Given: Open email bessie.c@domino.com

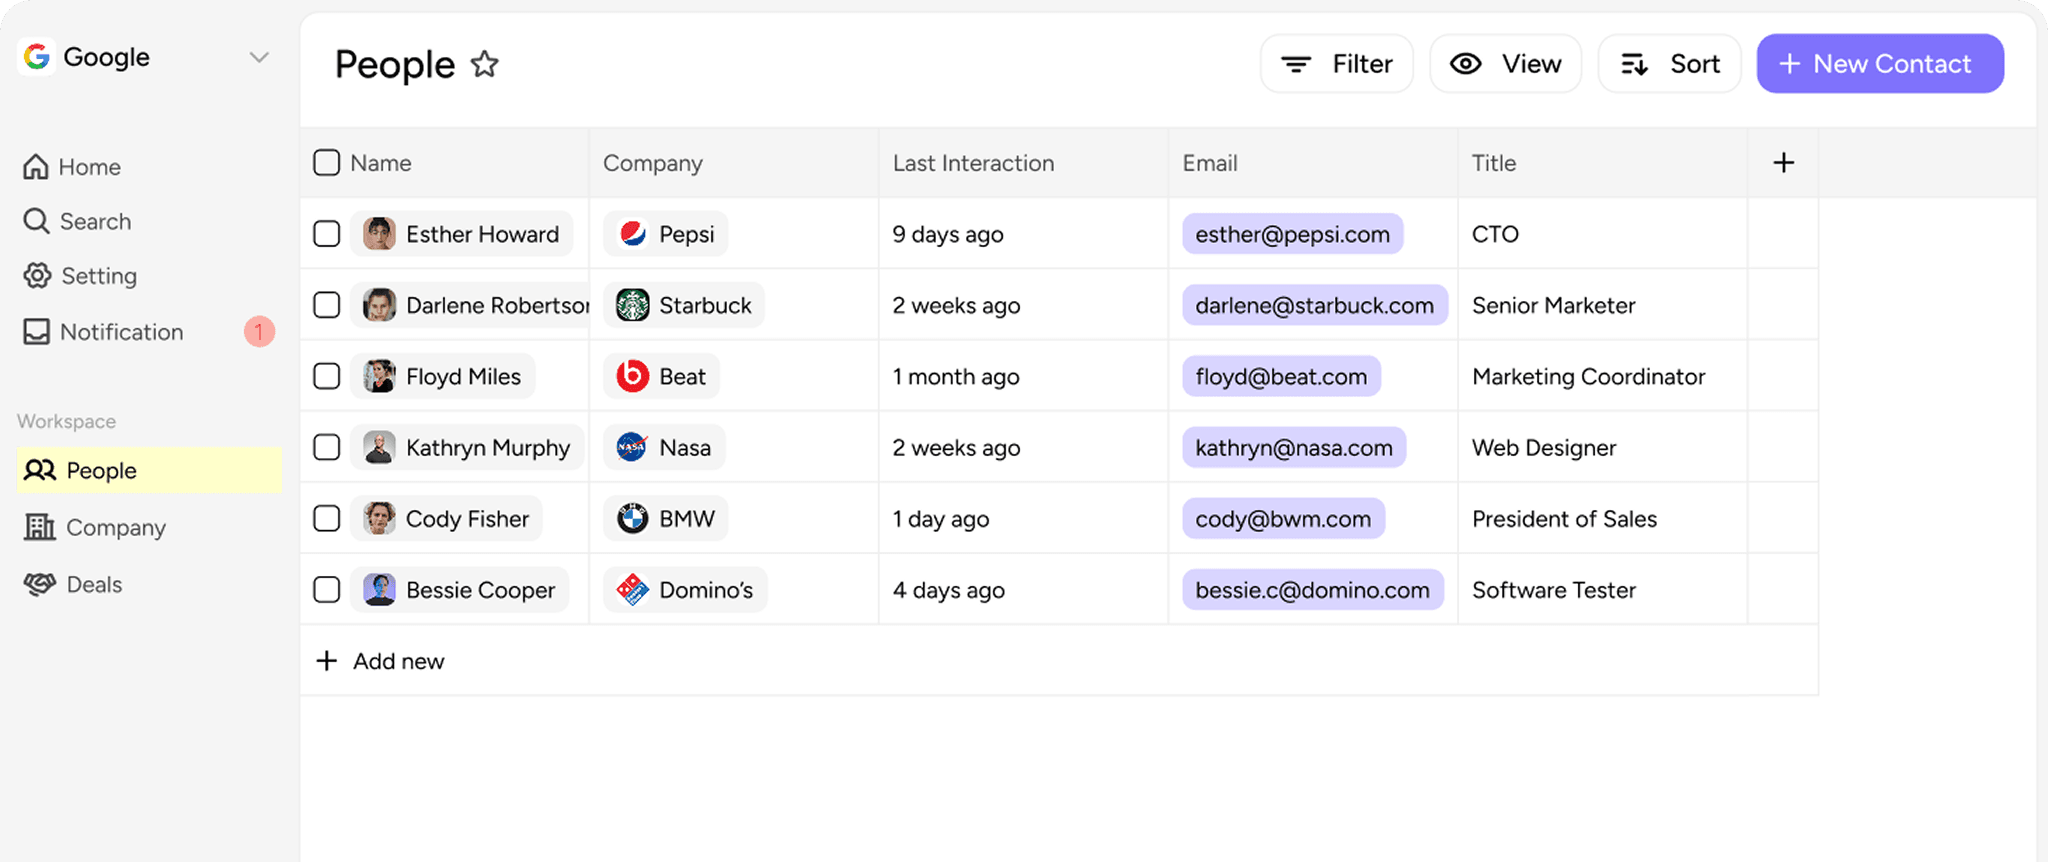Looking at the screenshot, I should [x=1312, y=590].
